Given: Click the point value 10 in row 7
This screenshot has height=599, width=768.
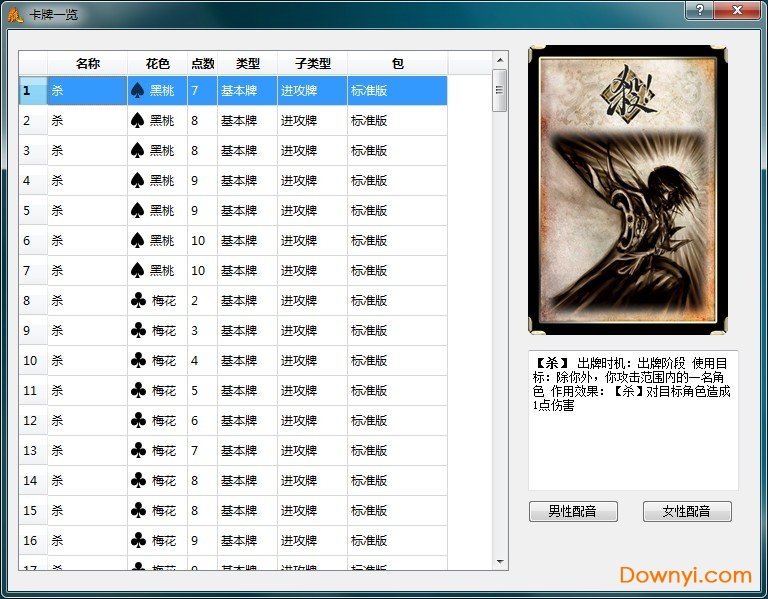Looking at the screenshot, I should pyautogui.click(x=198, y=270).
